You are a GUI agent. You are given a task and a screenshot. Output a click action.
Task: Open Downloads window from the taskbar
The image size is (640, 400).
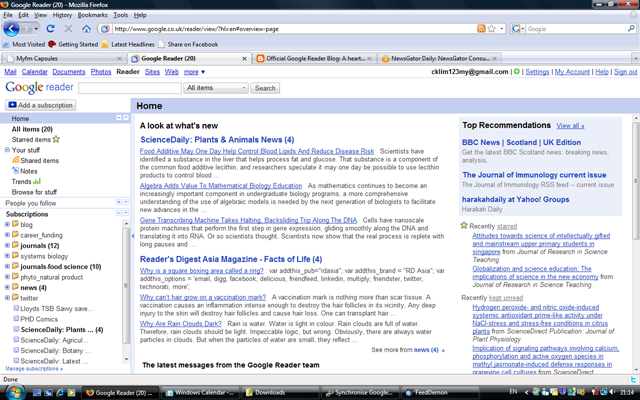click(x=280, y=392)
